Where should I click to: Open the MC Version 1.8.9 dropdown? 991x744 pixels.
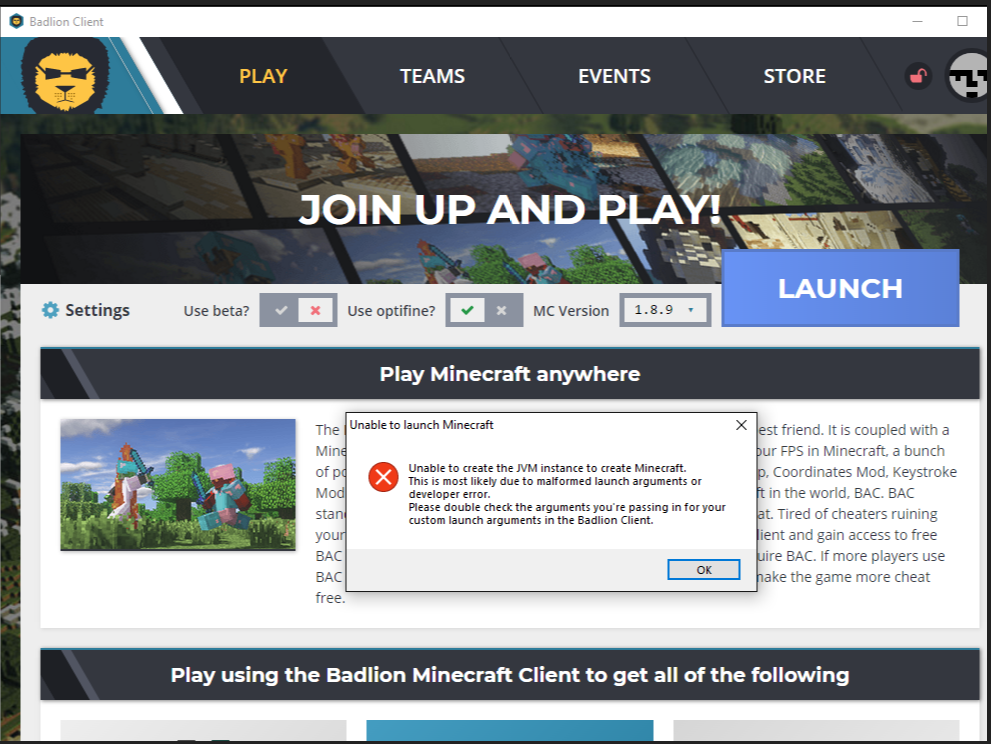(x=665, y=310)
